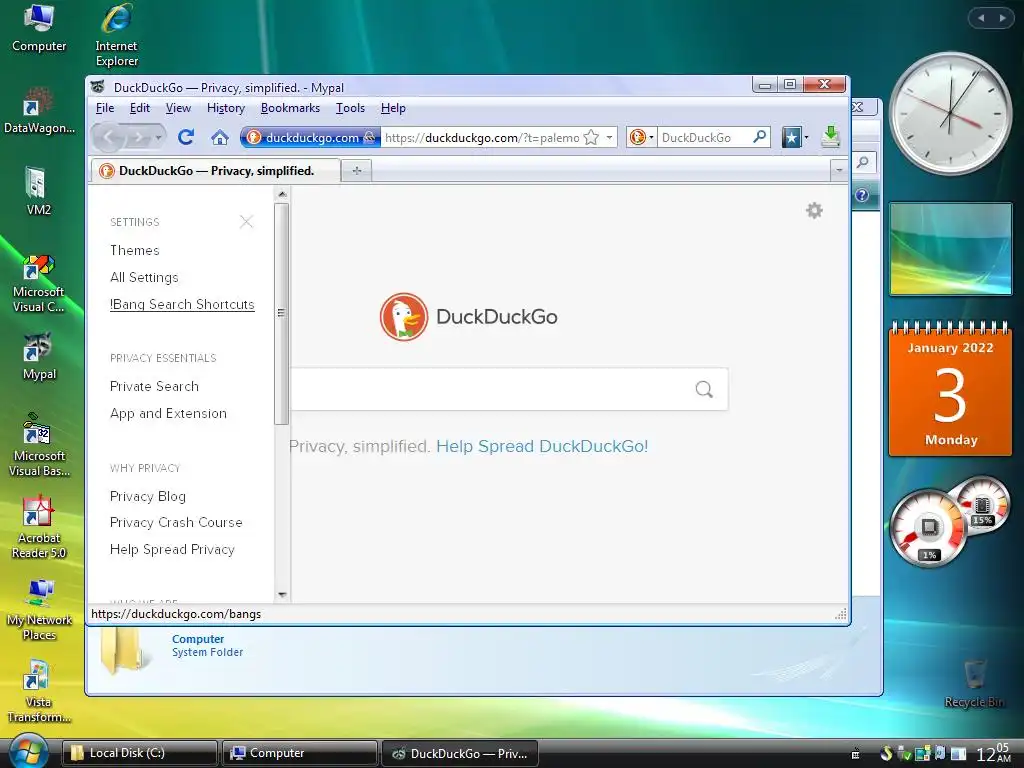The width and height of the screenshot is (1024, 768).
Task: Click the side menu scroll down arrow
Action: (x=282, y=595)
